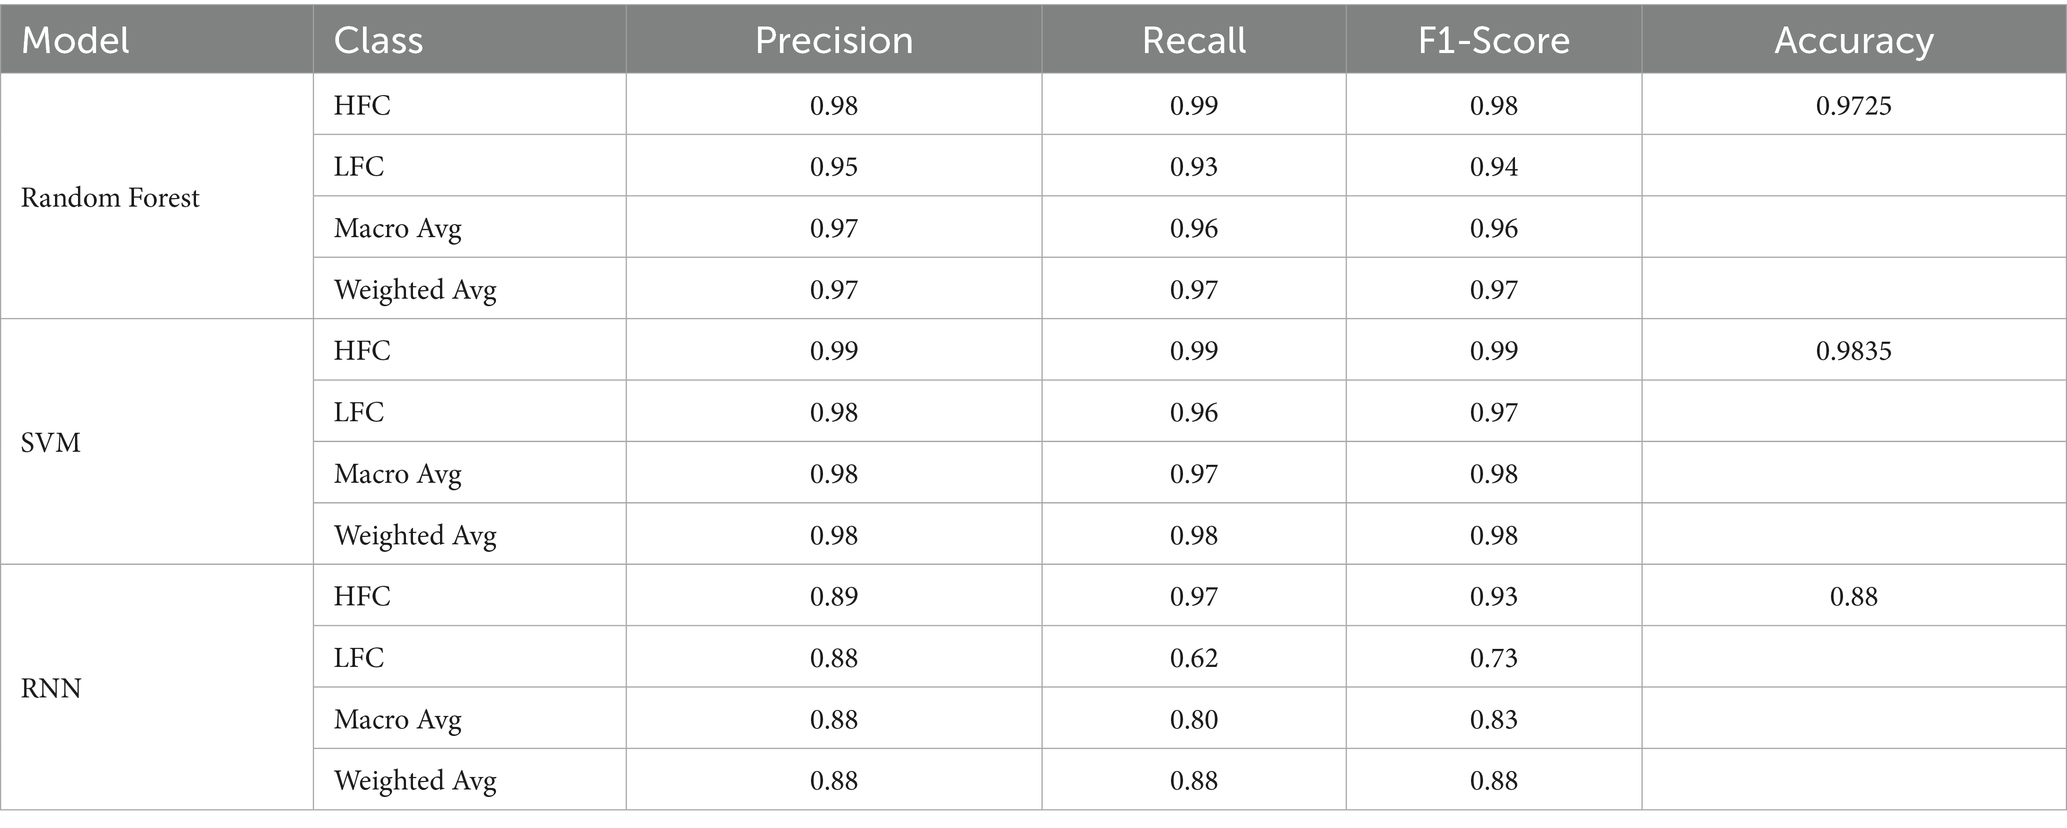Click the Precision column header
Screen dimensions: 2067x828
tap(833, 40)
